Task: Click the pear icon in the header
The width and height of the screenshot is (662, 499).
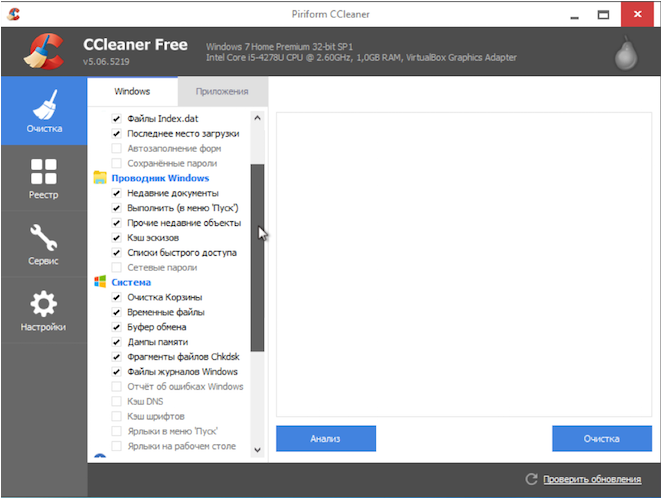Action: pos(626,53)
